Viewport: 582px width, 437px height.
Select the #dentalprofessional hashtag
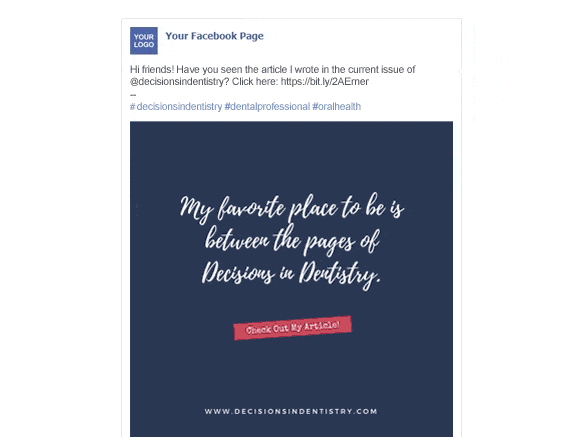point(267,107)
